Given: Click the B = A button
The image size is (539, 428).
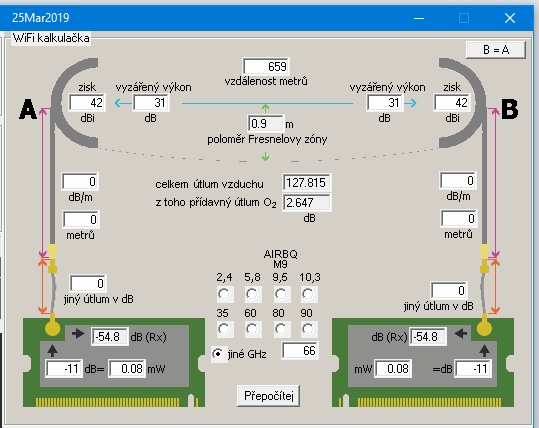Looking at the screenshot, I should coord(496,50).
